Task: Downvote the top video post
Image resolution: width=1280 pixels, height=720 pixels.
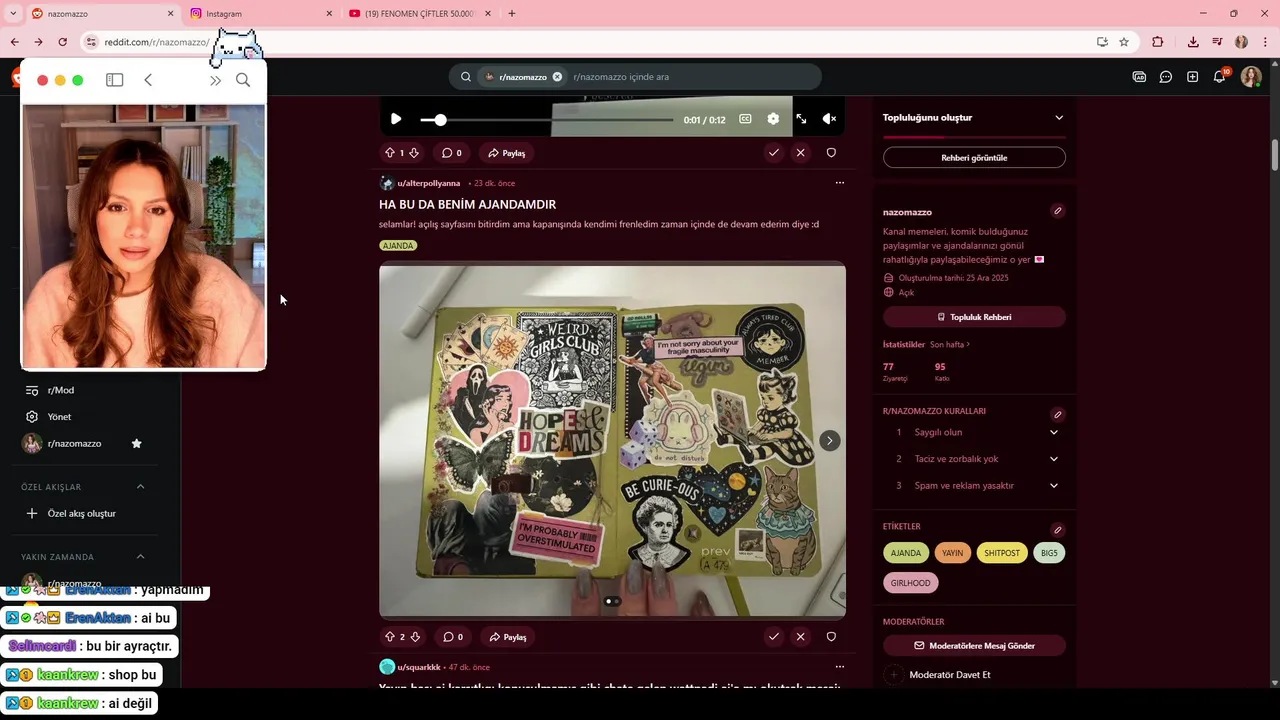Action: coord(414,153)
